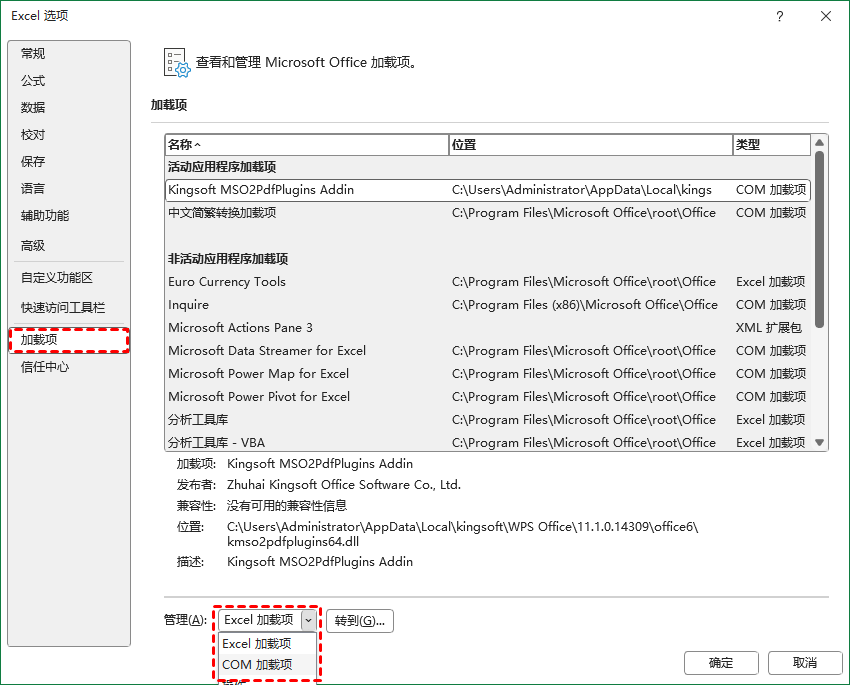Open the 自定义功能区 category
Image resolution: width=850 pixels, height=685 pixels.
(69, 277)
